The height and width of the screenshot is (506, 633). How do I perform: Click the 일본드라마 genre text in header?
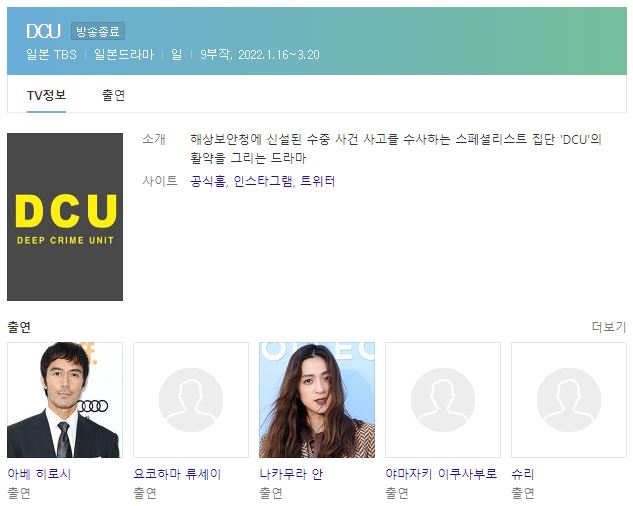pos(124,55)
